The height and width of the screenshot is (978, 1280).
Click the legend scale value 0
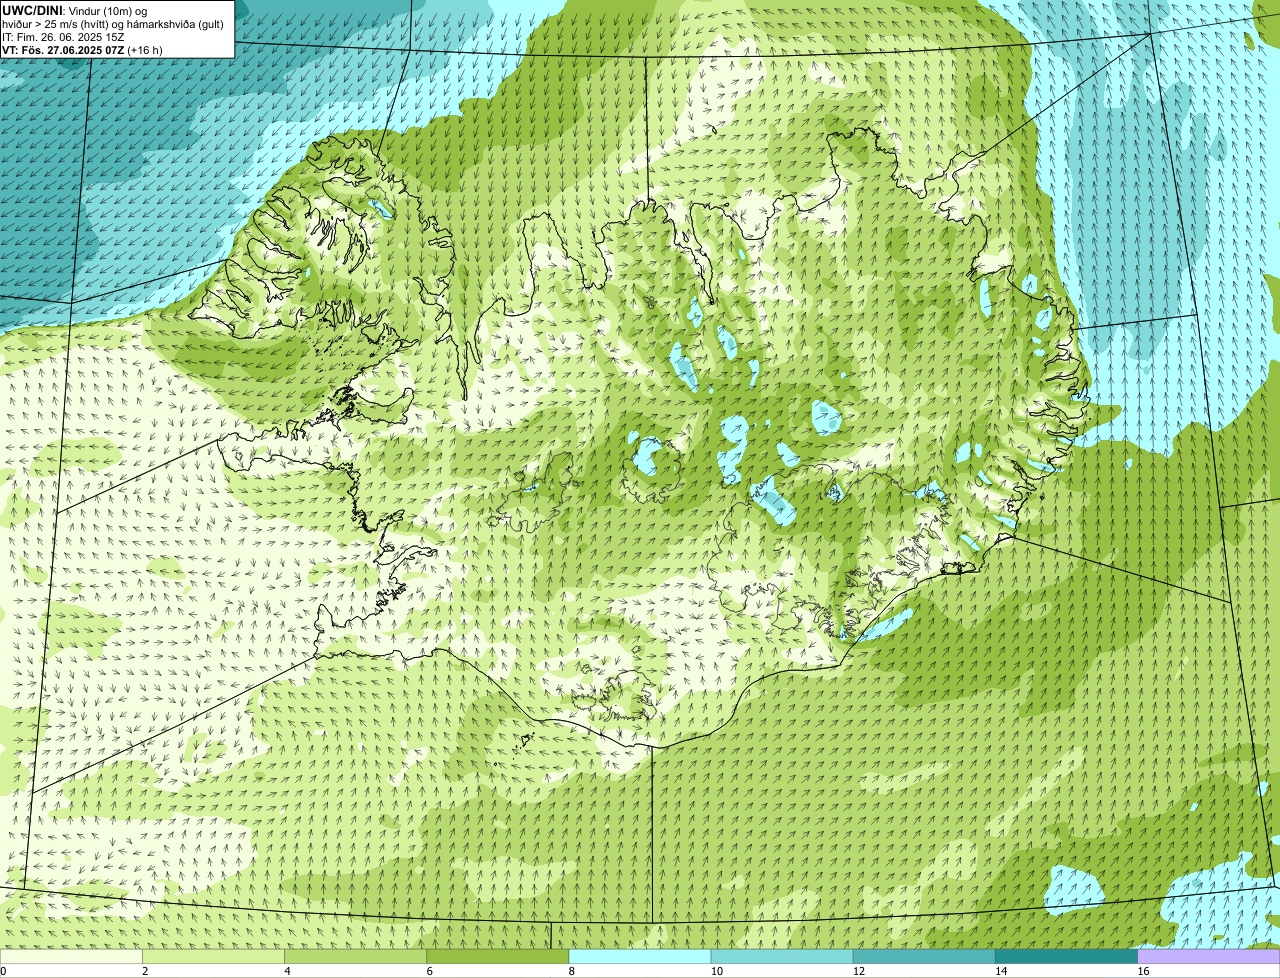4,971
